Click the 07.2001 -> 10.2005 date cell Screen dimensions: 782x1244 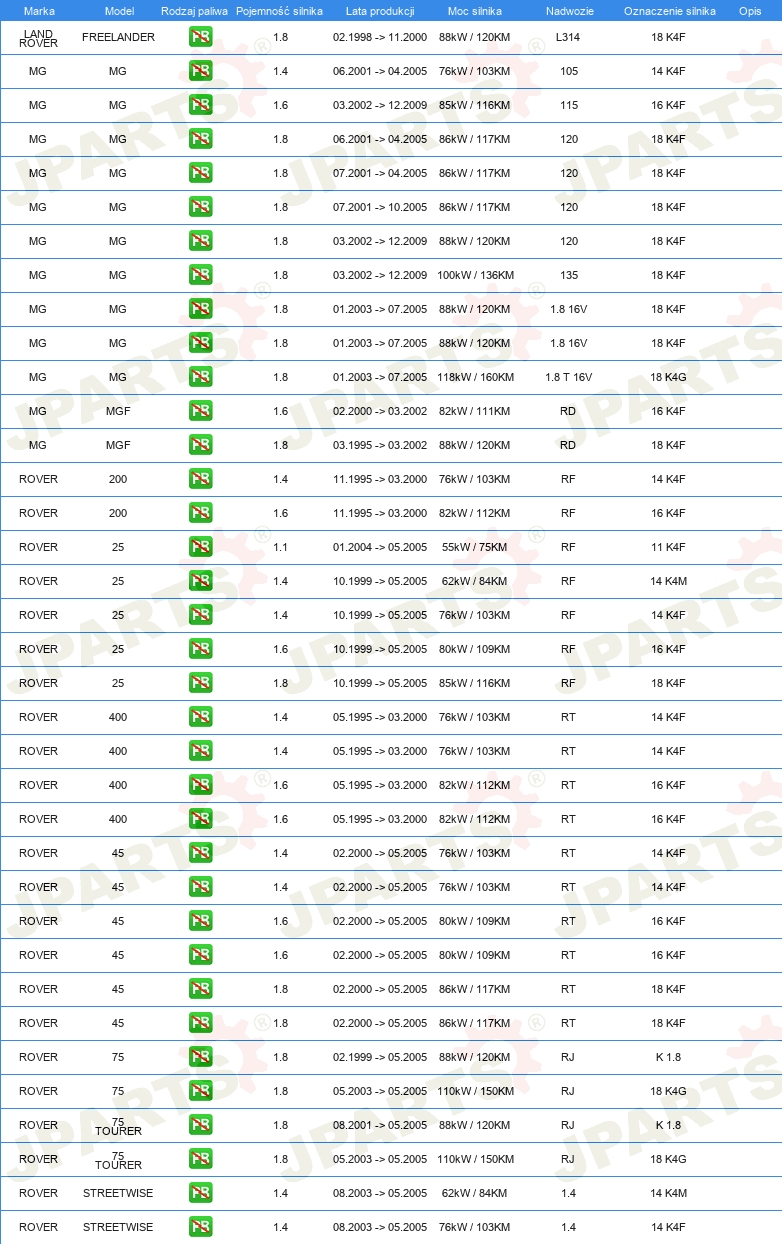pyautogui.click(x=380, y=207)
